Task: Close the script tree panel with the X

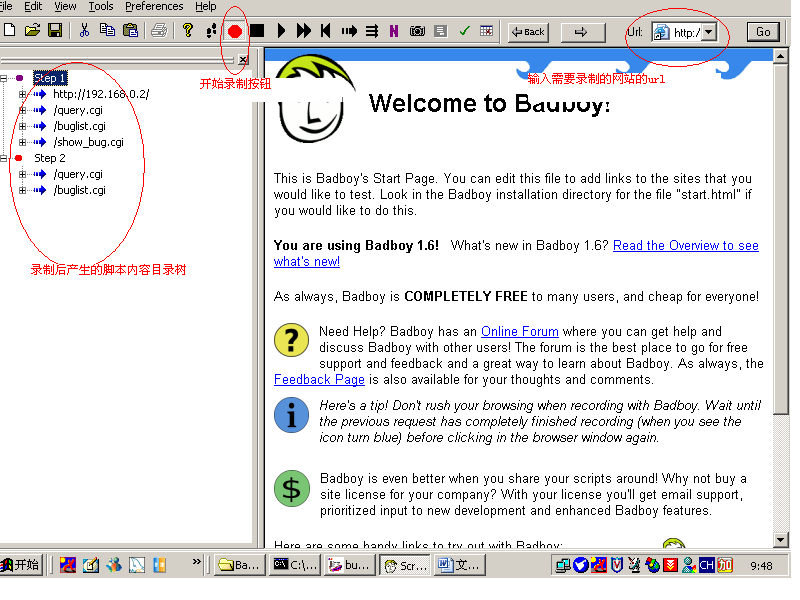Action: point(243,60)
